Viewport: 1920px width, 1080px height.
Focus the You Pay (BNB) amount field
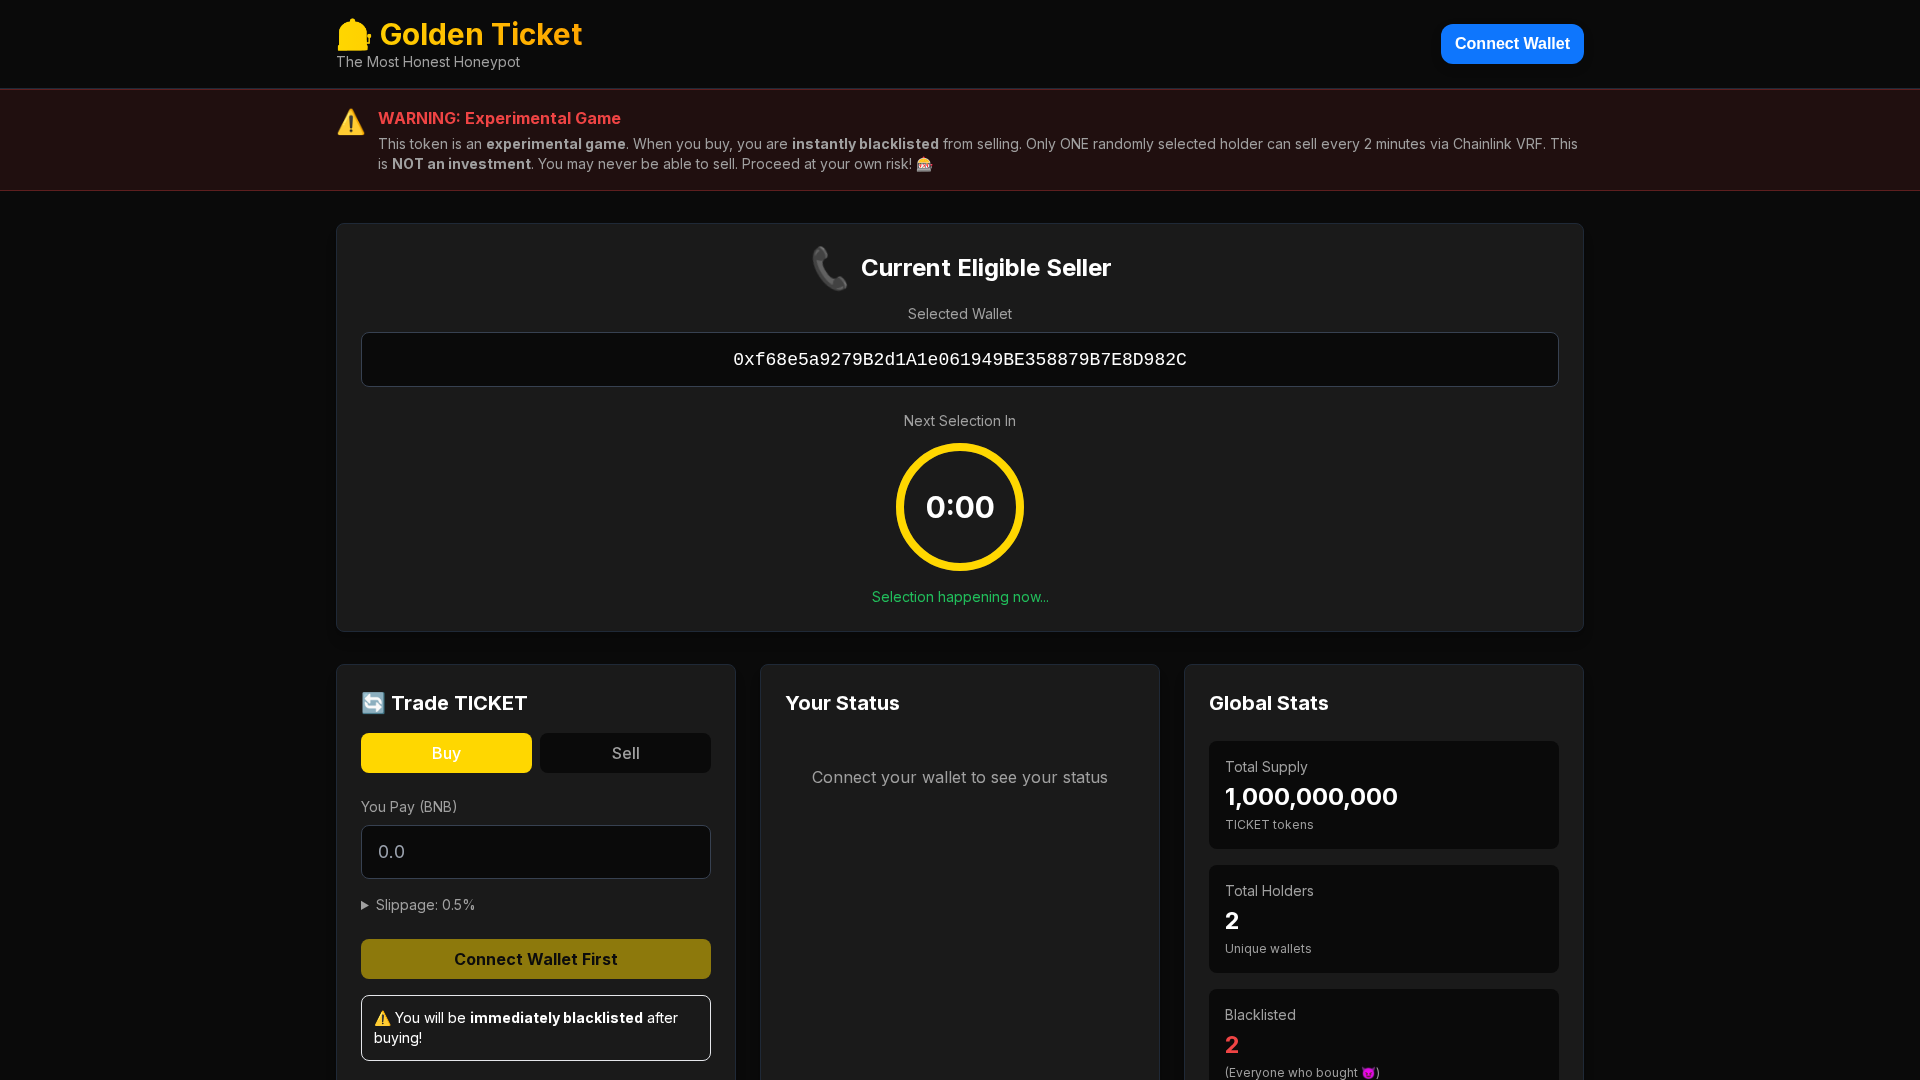[x=536, y=852]
